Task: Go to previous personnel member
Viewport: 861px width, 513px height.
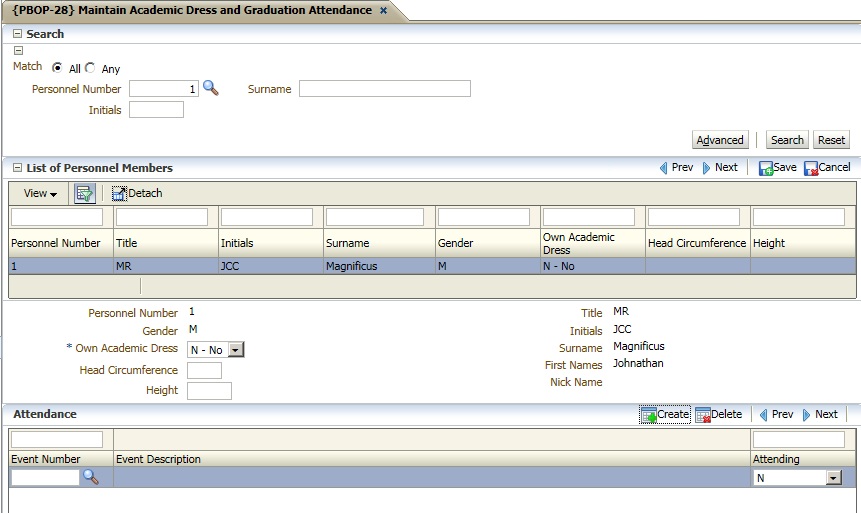Action: tap(676, 168)
